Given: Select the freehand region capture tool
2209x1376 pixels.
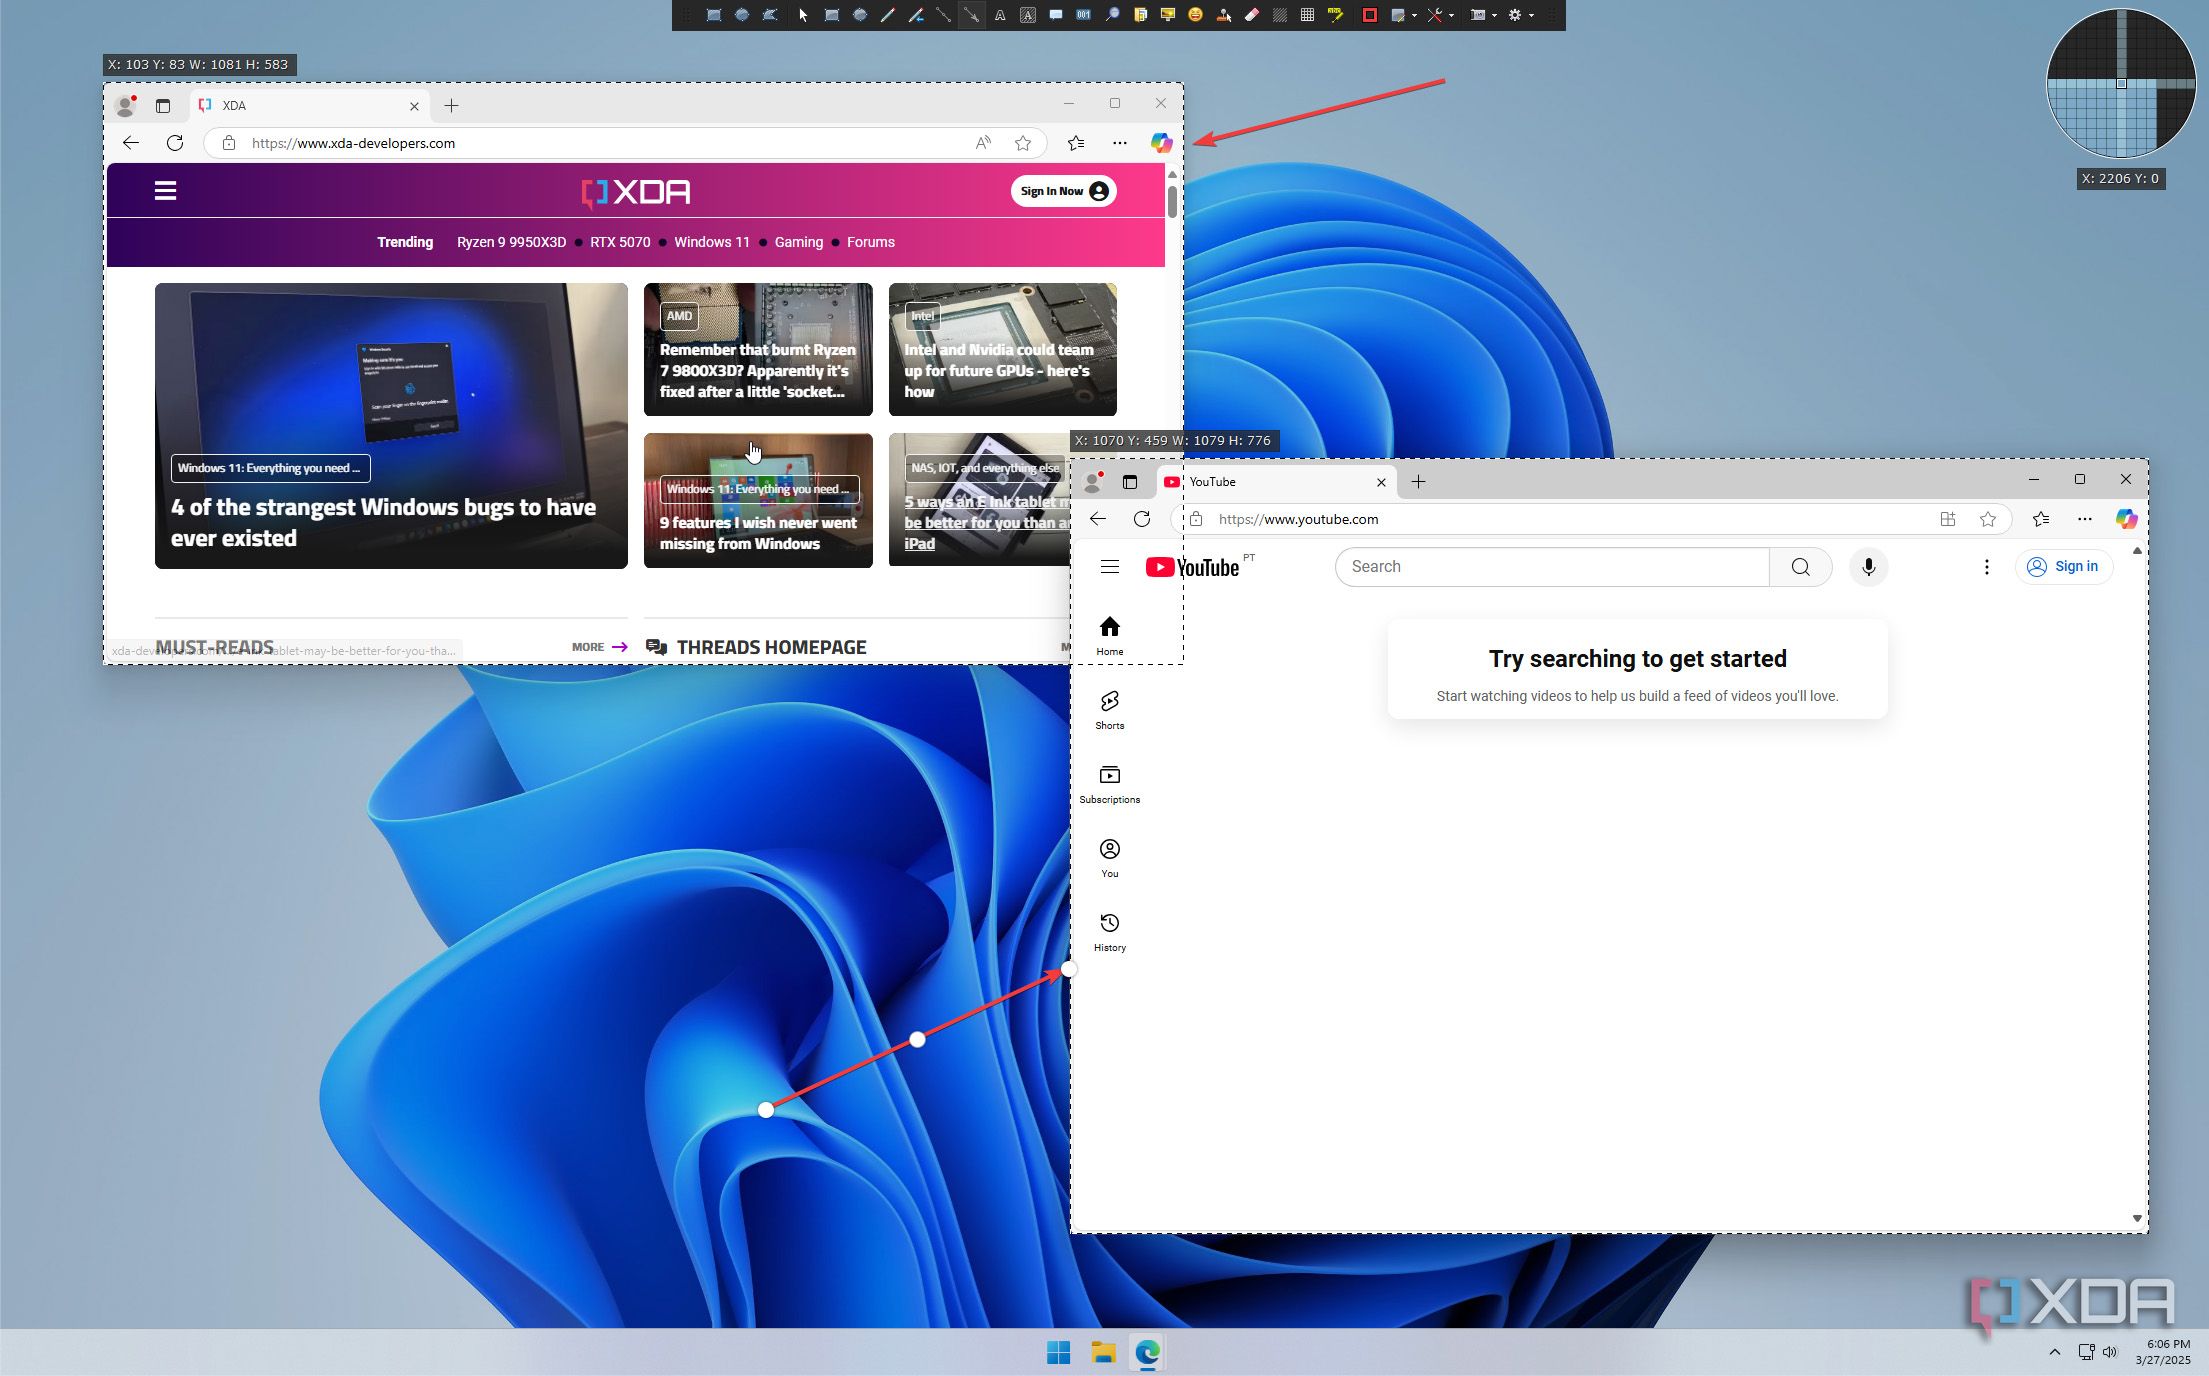Looking at the screenshot, I should click(769, 15).
